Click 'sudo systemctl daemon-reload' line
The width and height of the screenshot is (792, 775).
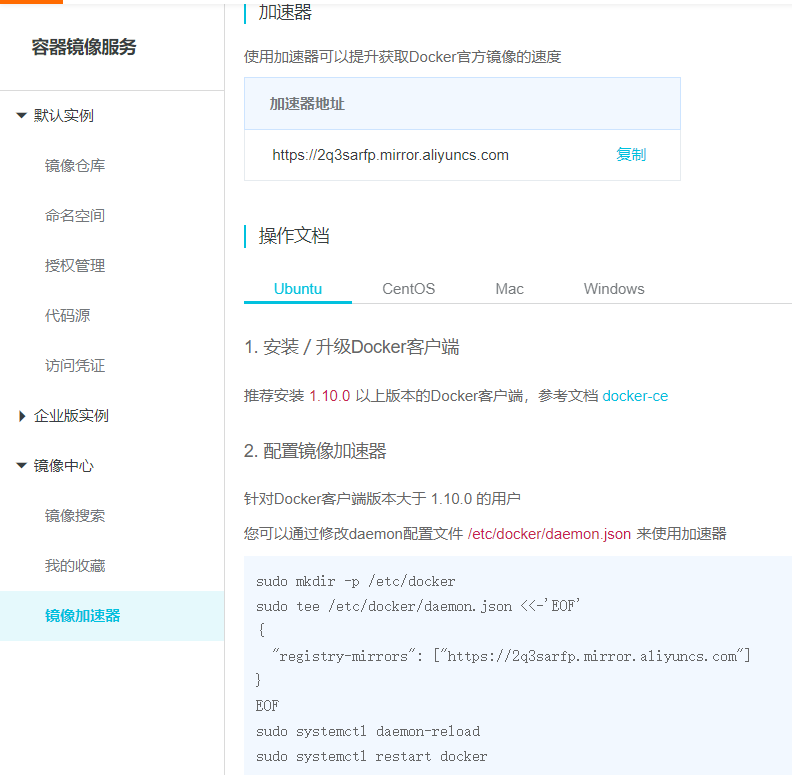point(368,732)
